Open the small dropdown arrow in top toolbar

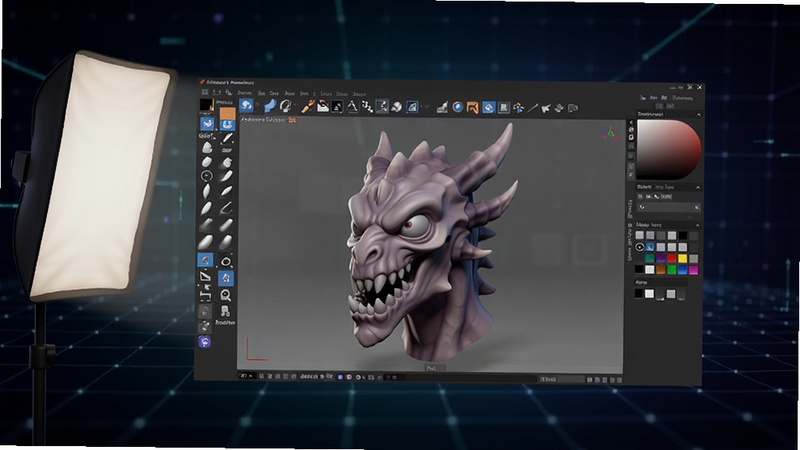pyautogui.click(x=427, y=107)
